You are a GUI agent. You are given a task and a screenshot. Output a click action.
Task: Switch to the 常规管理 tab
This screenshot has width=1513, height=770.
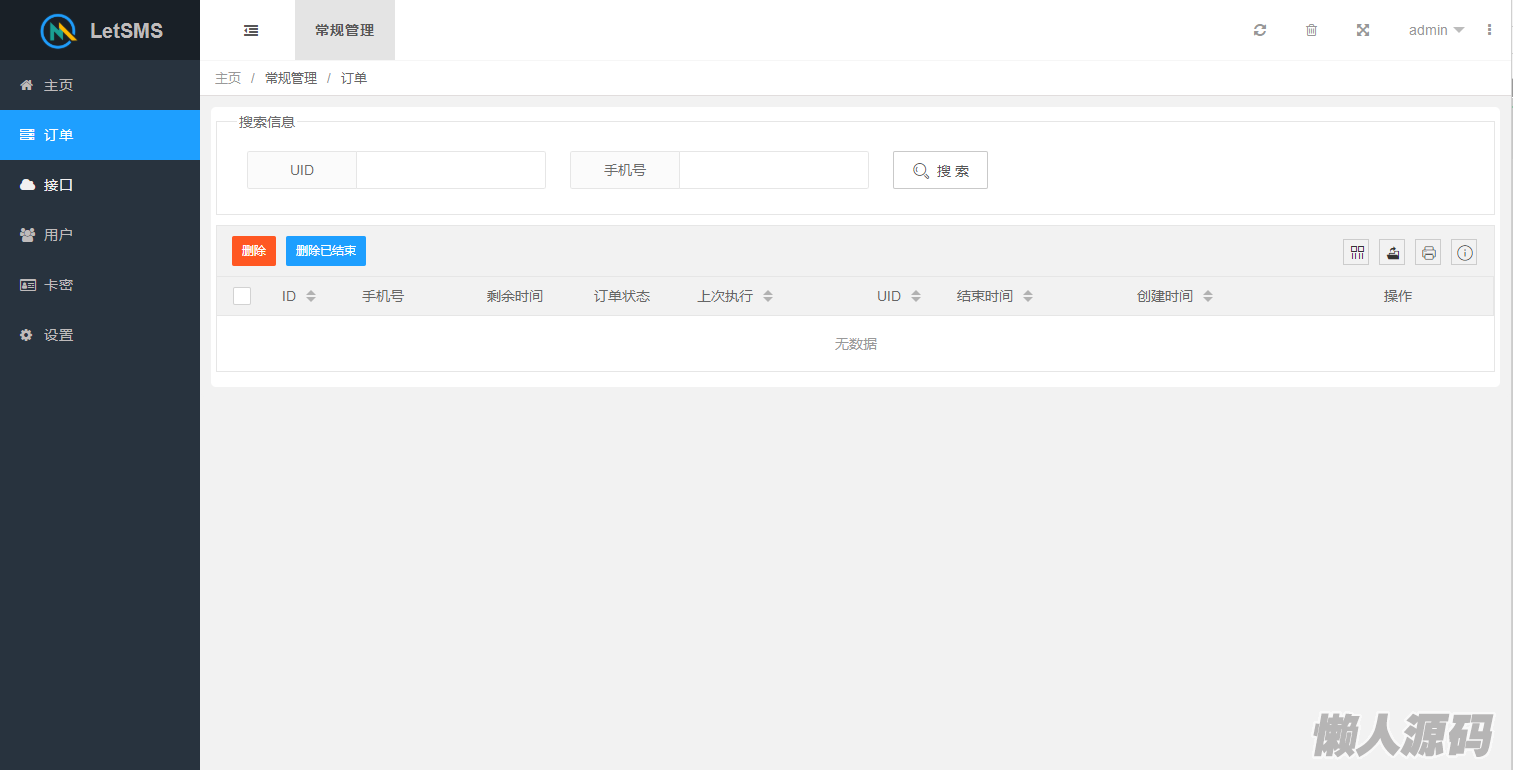pyautogui.click(x=344, y=30)
